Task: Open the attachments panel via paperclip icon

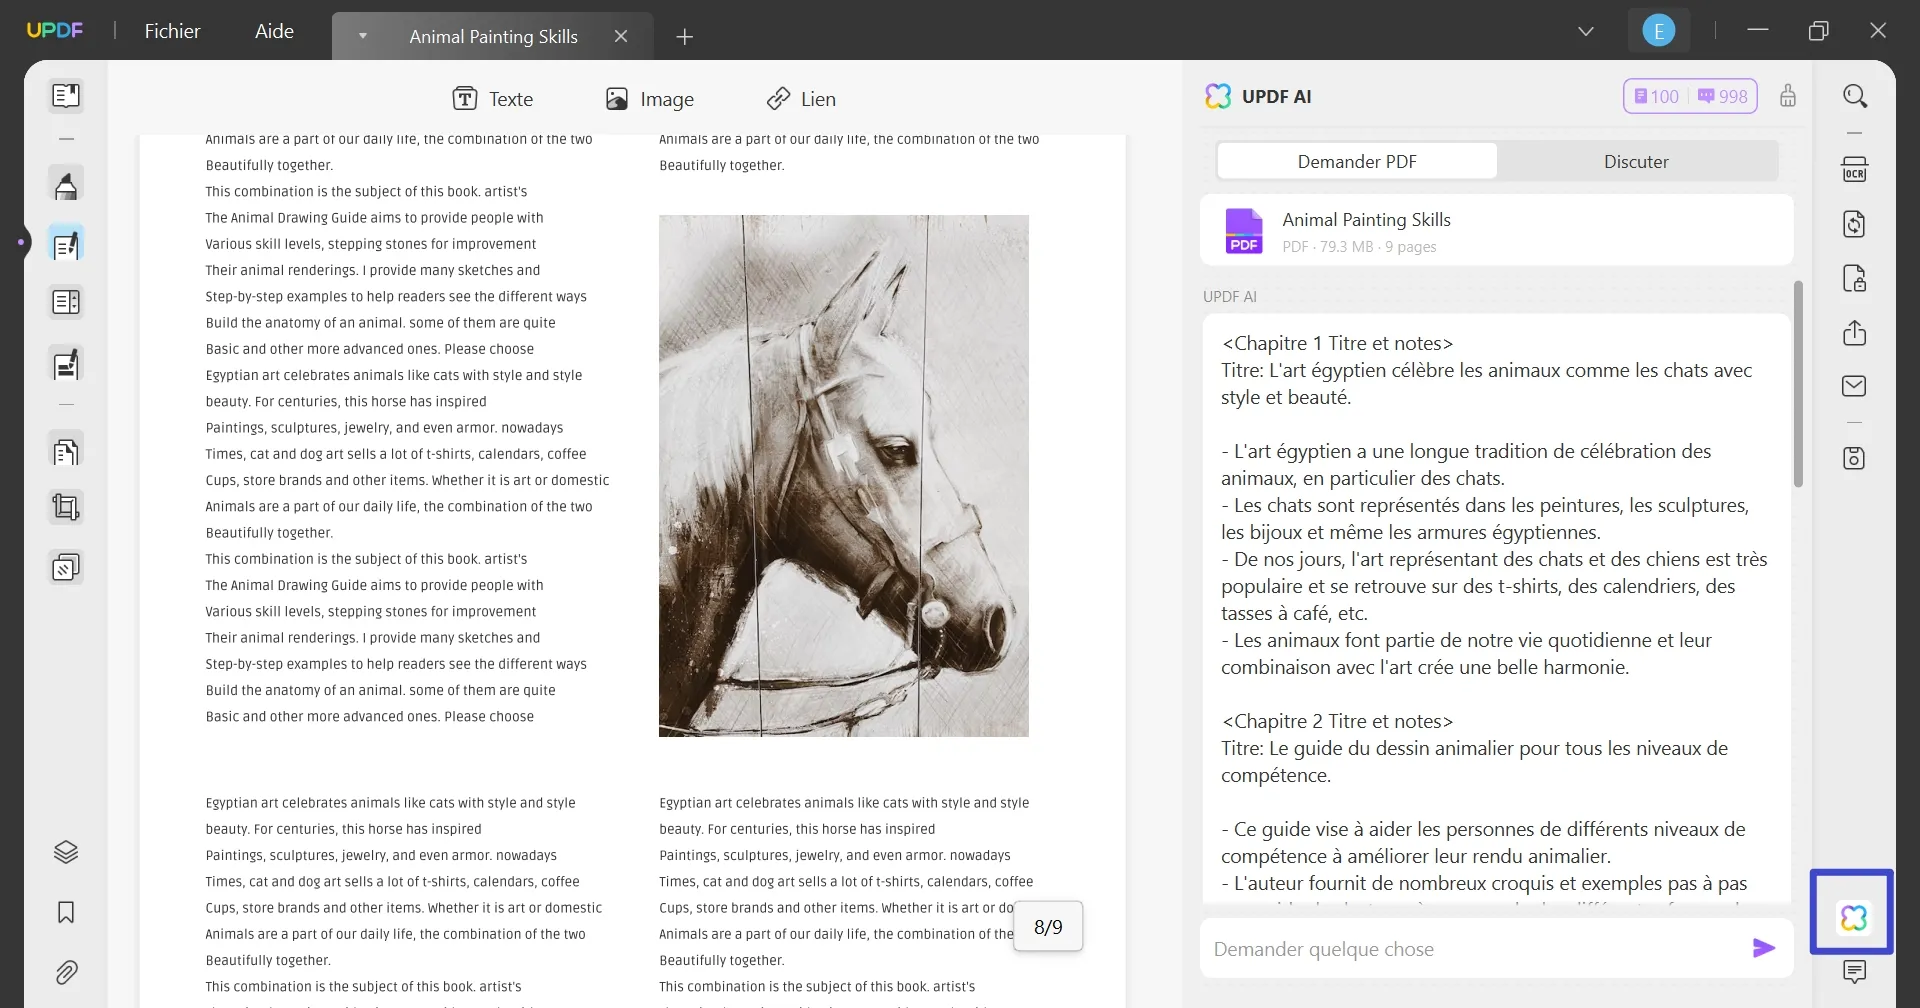Action: coord(66,971)
